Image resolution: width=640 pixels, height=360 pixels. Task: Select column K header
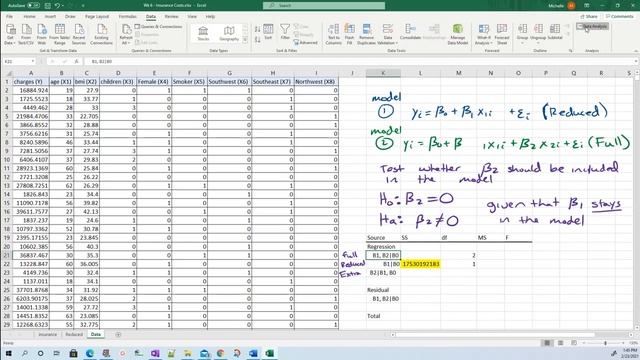(383, 73)
